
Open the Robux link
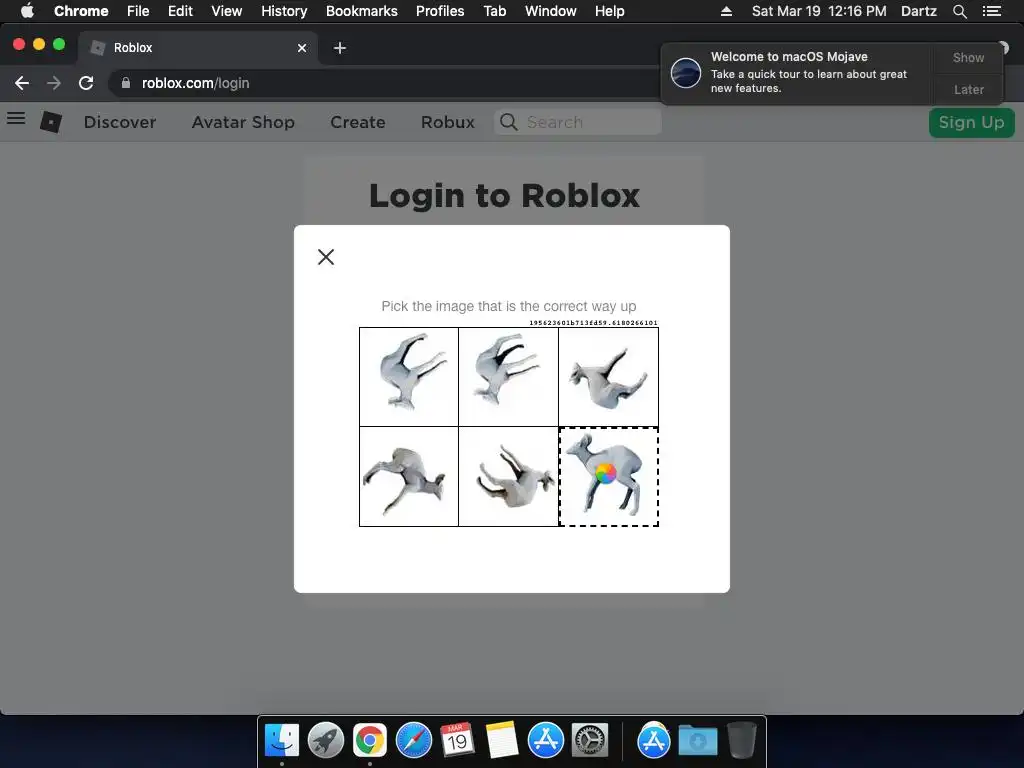(x=447, y=122)
